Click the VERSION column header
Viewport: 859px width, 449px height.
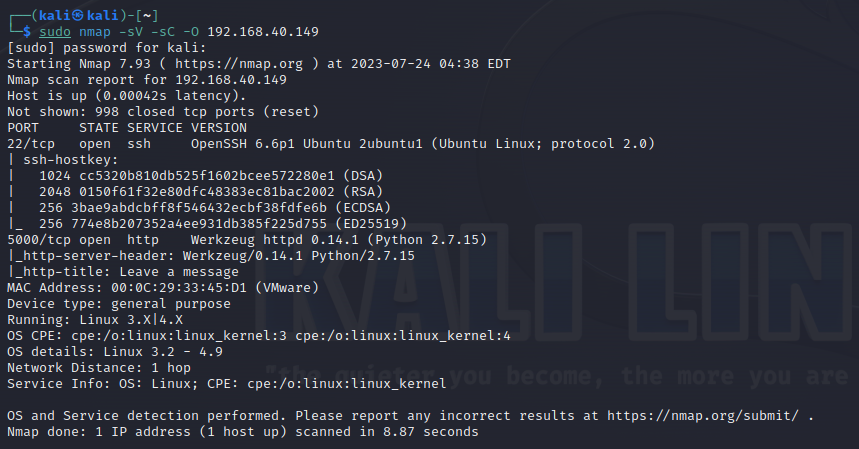coord(219,128)
